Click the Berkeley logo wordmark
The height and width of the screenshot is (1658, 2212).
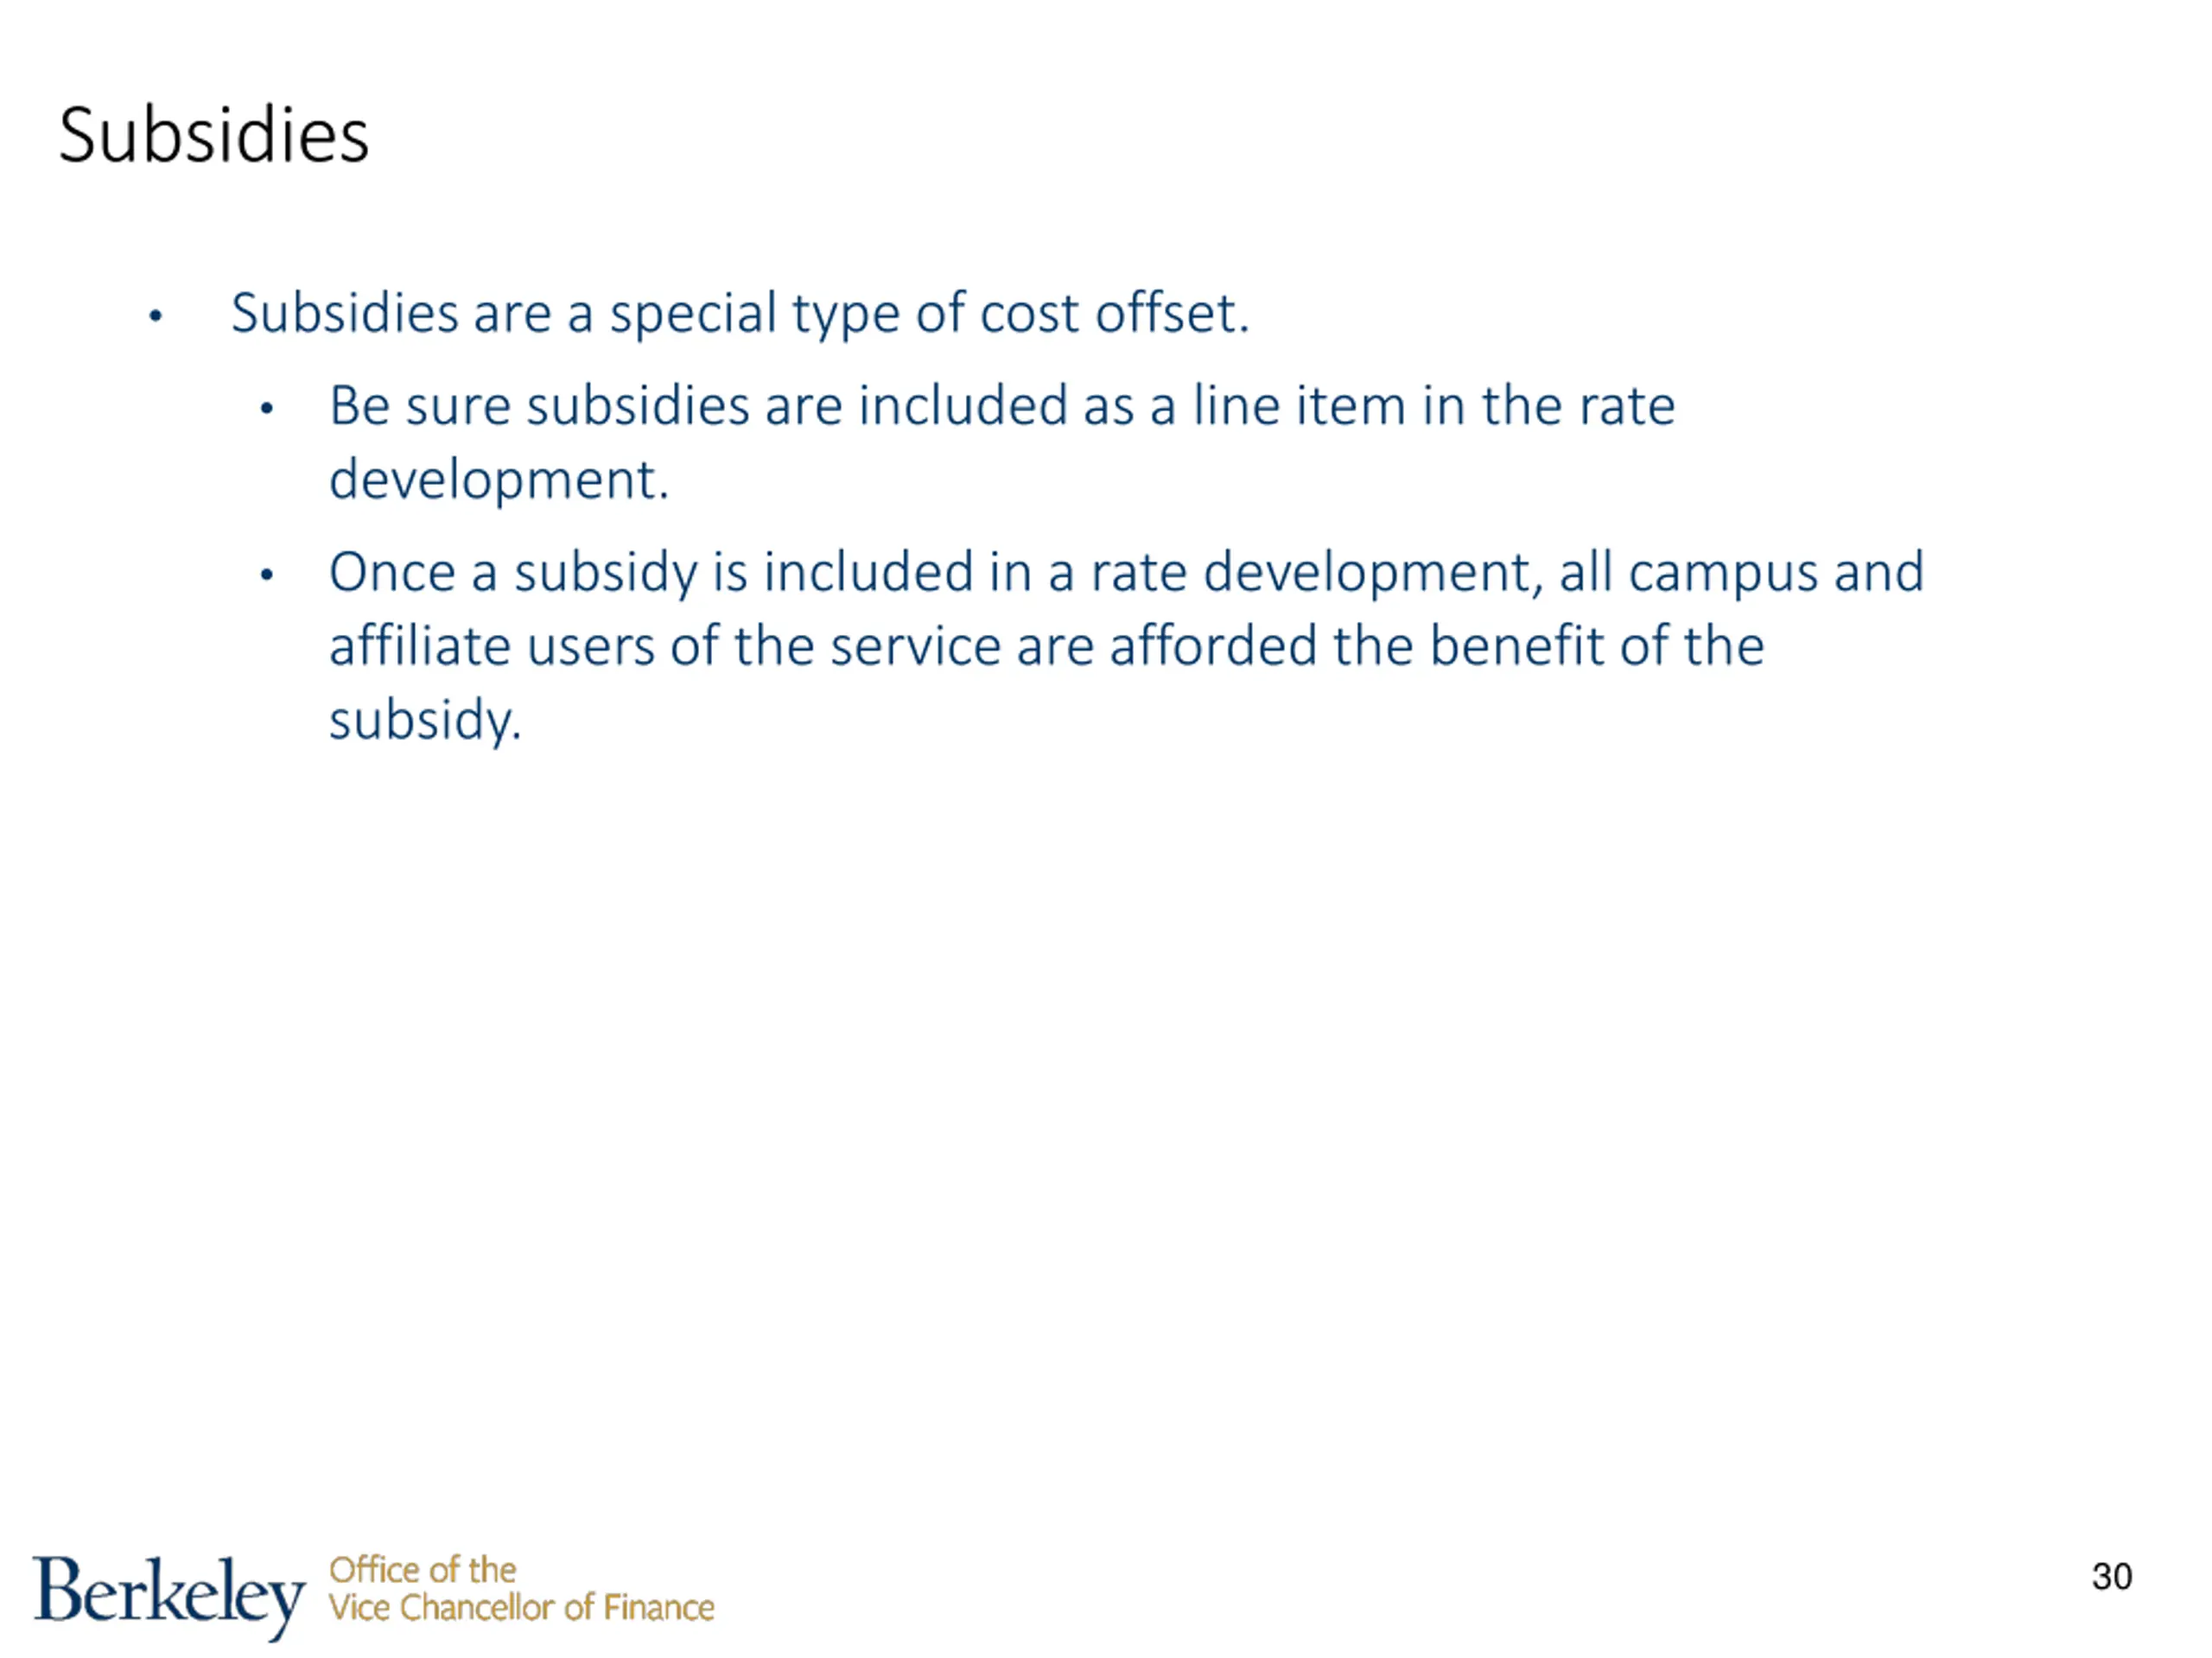click(x=169, y=1596)
